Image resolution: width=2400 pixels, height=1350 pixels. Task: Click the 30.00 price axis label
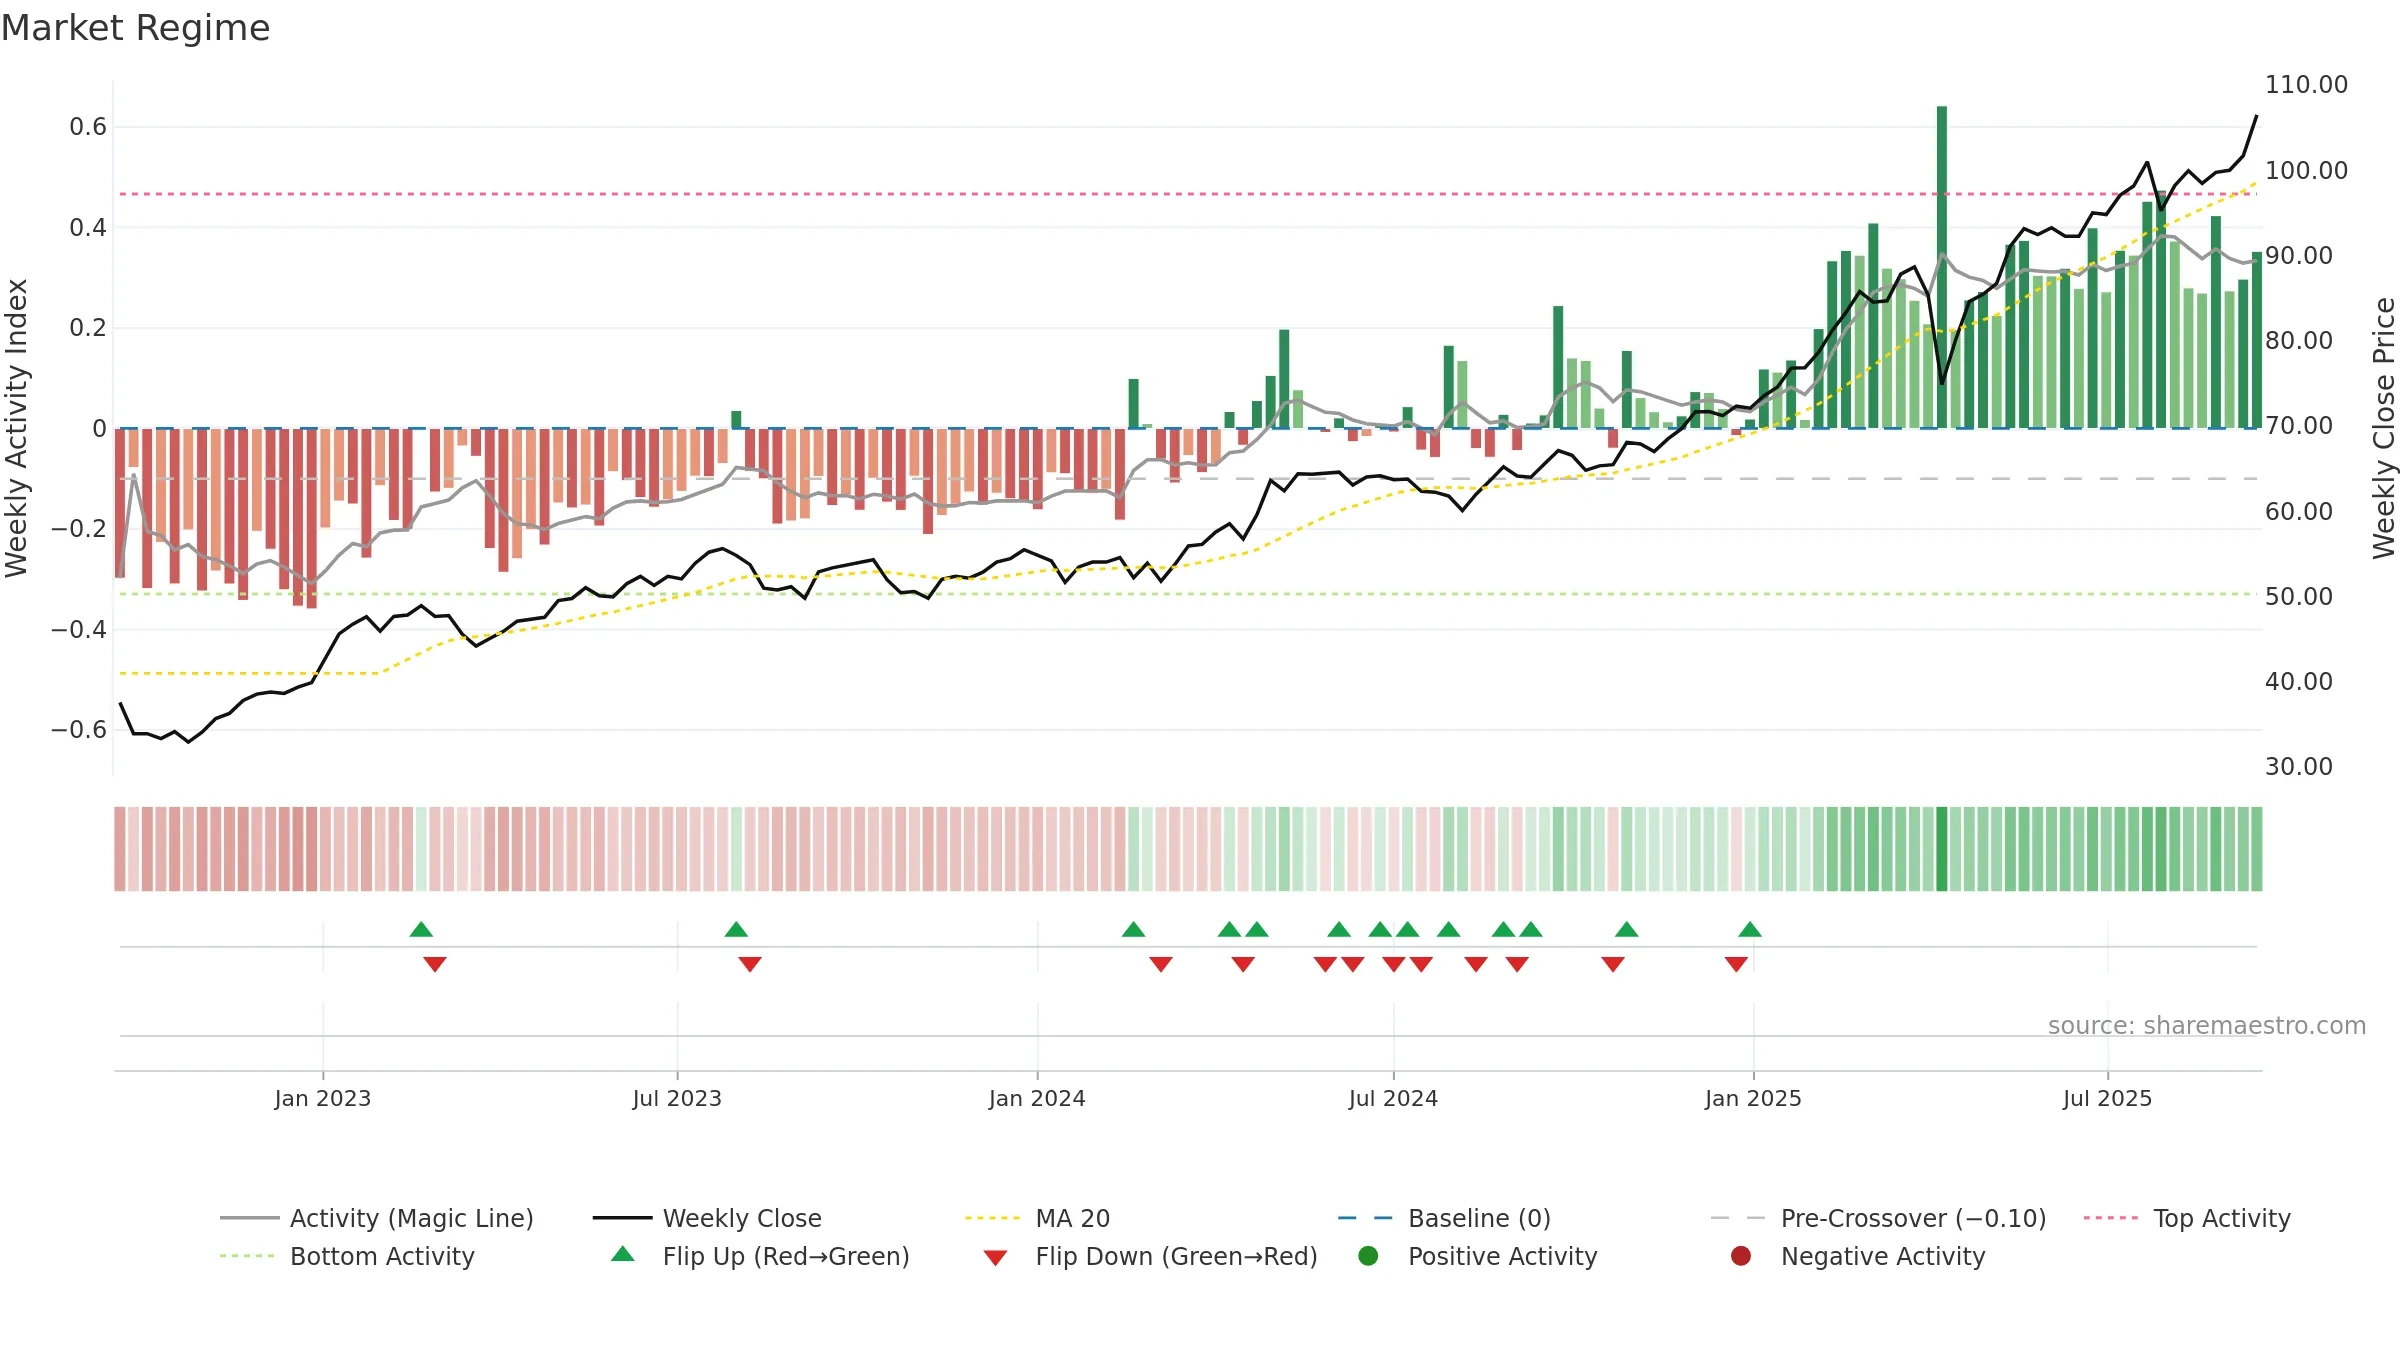pos(2298,767)
